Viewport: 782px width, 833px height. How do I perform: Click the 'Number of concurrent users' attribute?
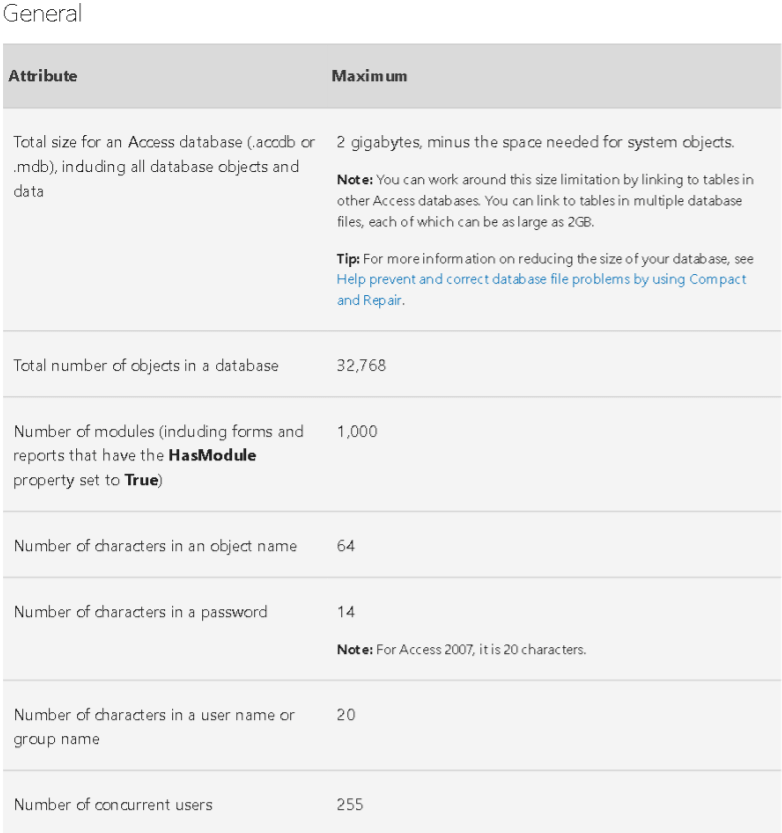pyautogui.click(x=113, y=805)
